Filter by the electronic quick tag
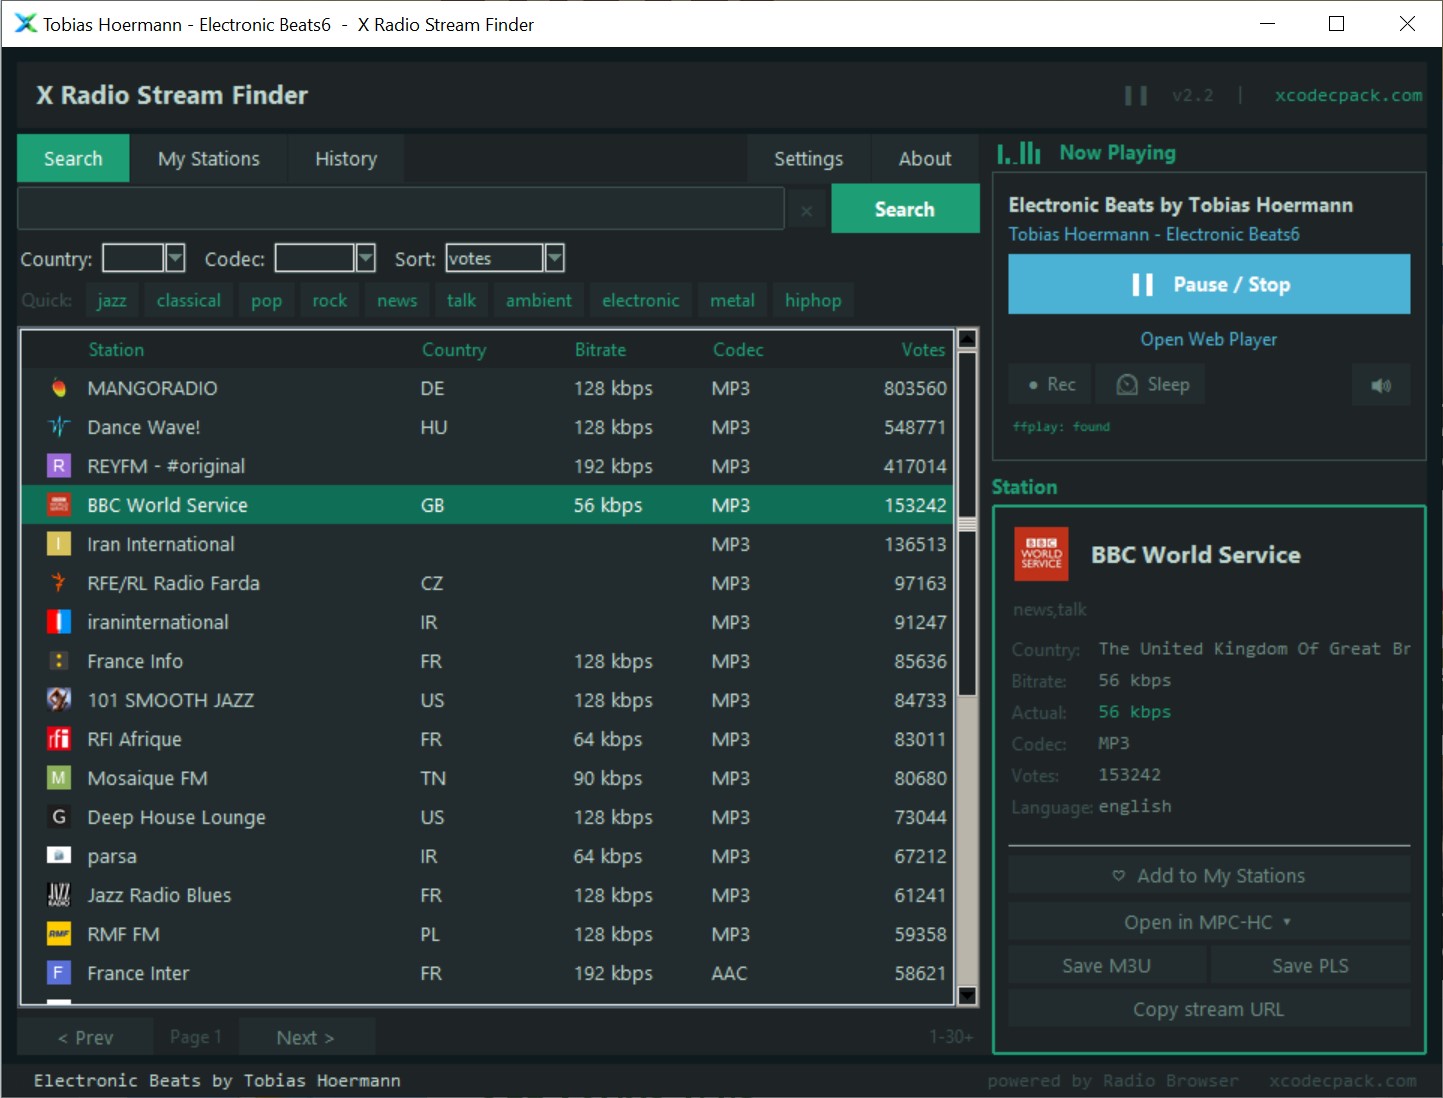This screenshot has width=1443, height=1098. pos(641,300)
